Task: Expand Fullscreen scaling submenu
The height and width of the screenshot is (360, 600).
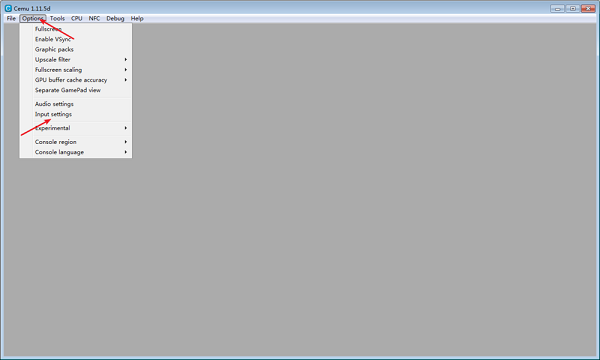Action: click(76, 70)
